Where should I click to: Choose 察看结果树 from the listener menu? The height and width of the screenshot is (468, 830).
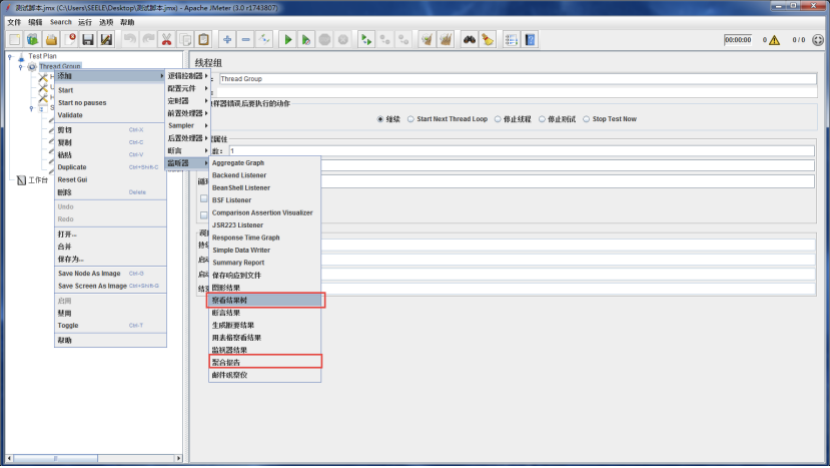[x=265, y=300]
